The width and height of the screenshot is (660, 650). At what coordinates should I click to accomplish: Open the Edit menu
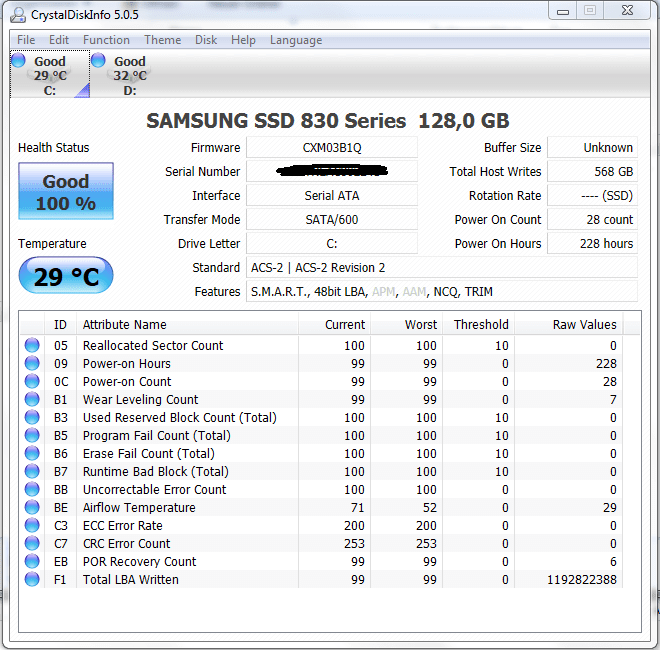point(59,40)
